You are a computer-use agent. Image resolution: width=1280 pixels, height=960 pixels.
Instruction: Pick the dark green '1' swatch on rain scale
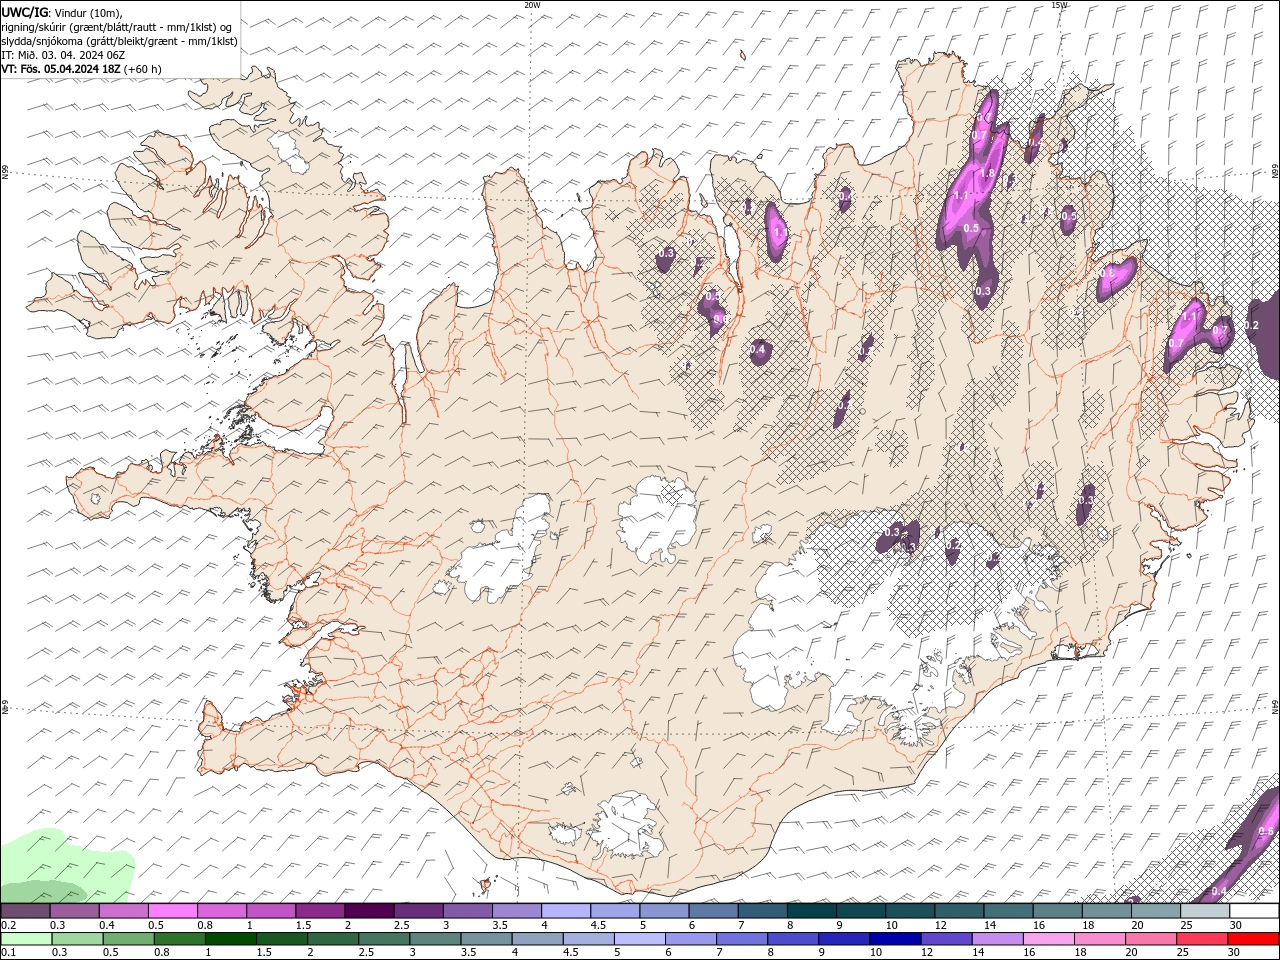click(230, 939)
